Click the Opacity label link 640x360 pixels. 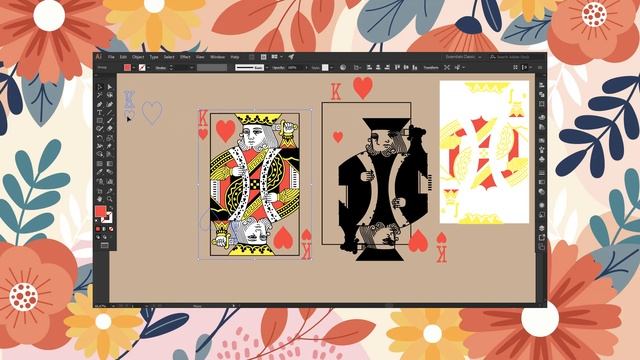278,68
